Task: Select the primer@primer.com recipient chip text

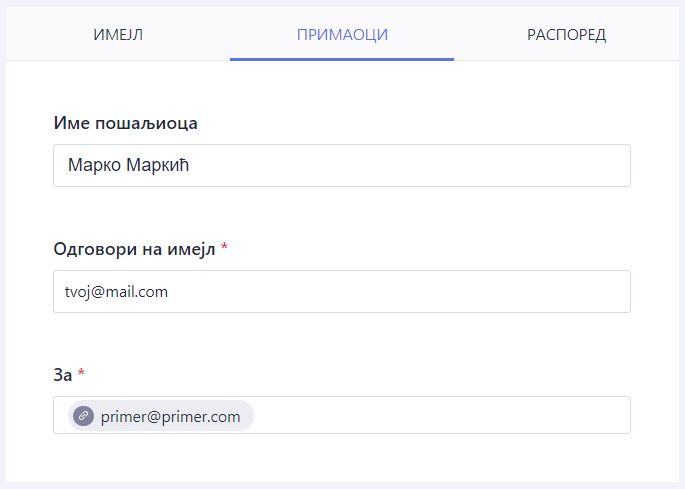Action: tap(171, 416)
